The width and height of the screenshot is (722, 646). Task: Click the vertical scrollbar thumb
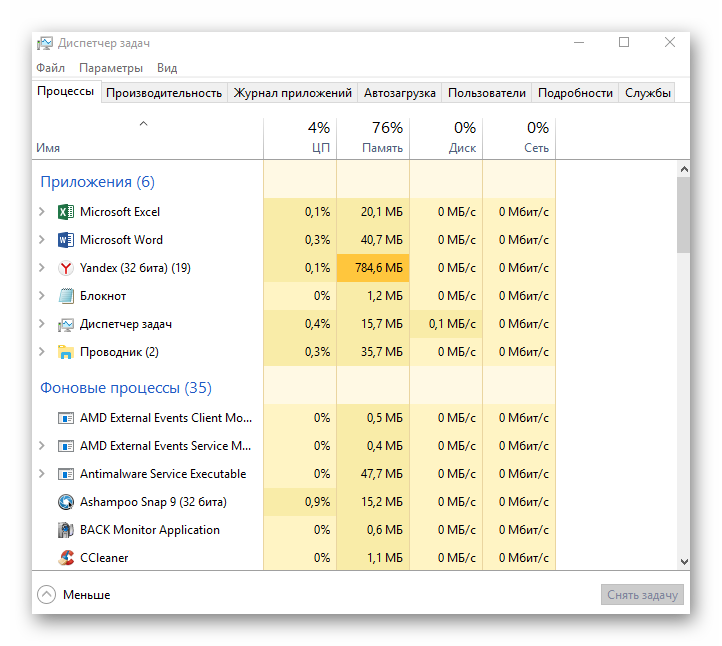[684, 215]
